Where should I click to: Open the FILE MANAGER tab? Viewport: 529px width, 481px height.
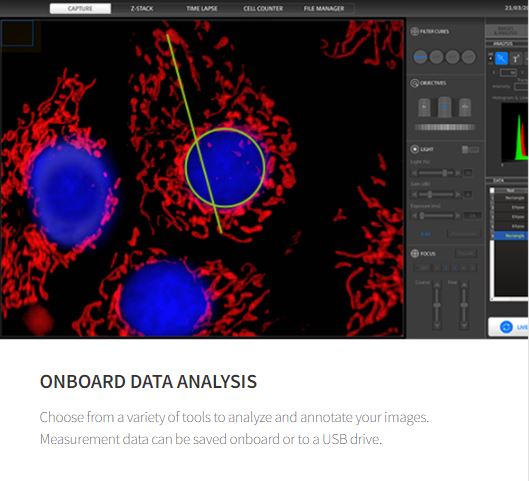pyautogui.click(x=324, y=8)
